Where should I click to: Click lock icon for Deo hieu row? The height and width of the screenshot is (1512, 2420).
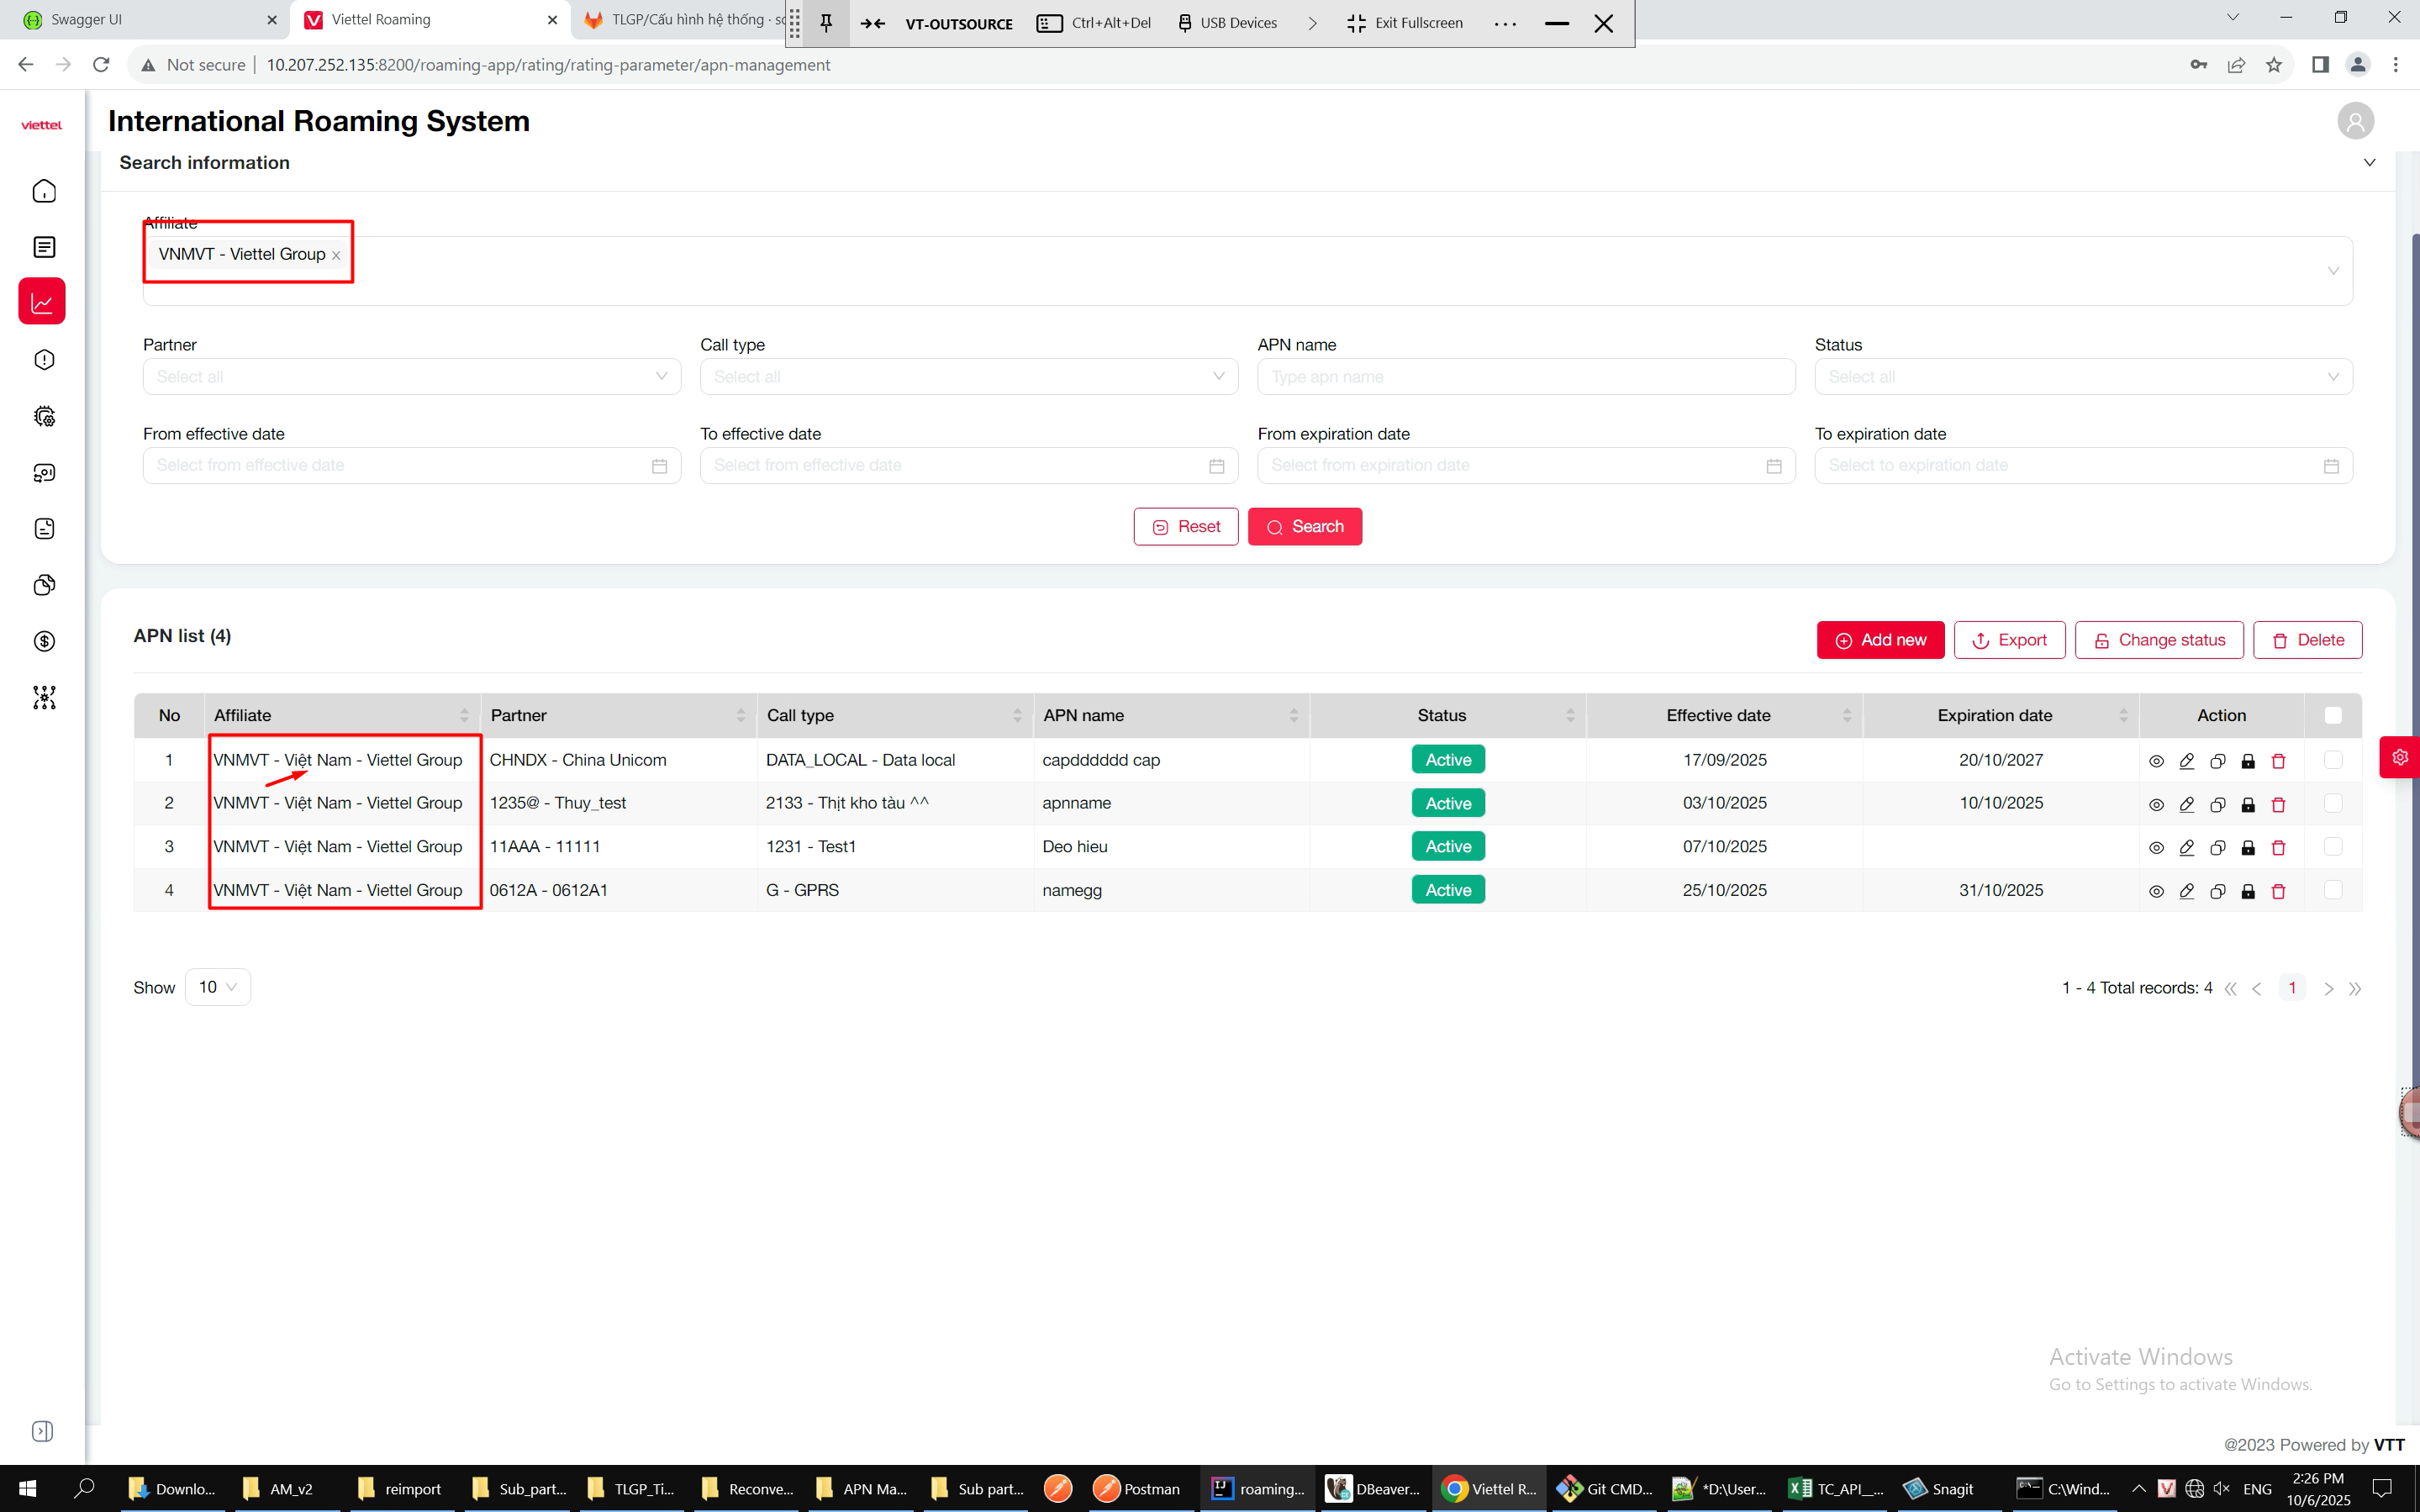2248,848
